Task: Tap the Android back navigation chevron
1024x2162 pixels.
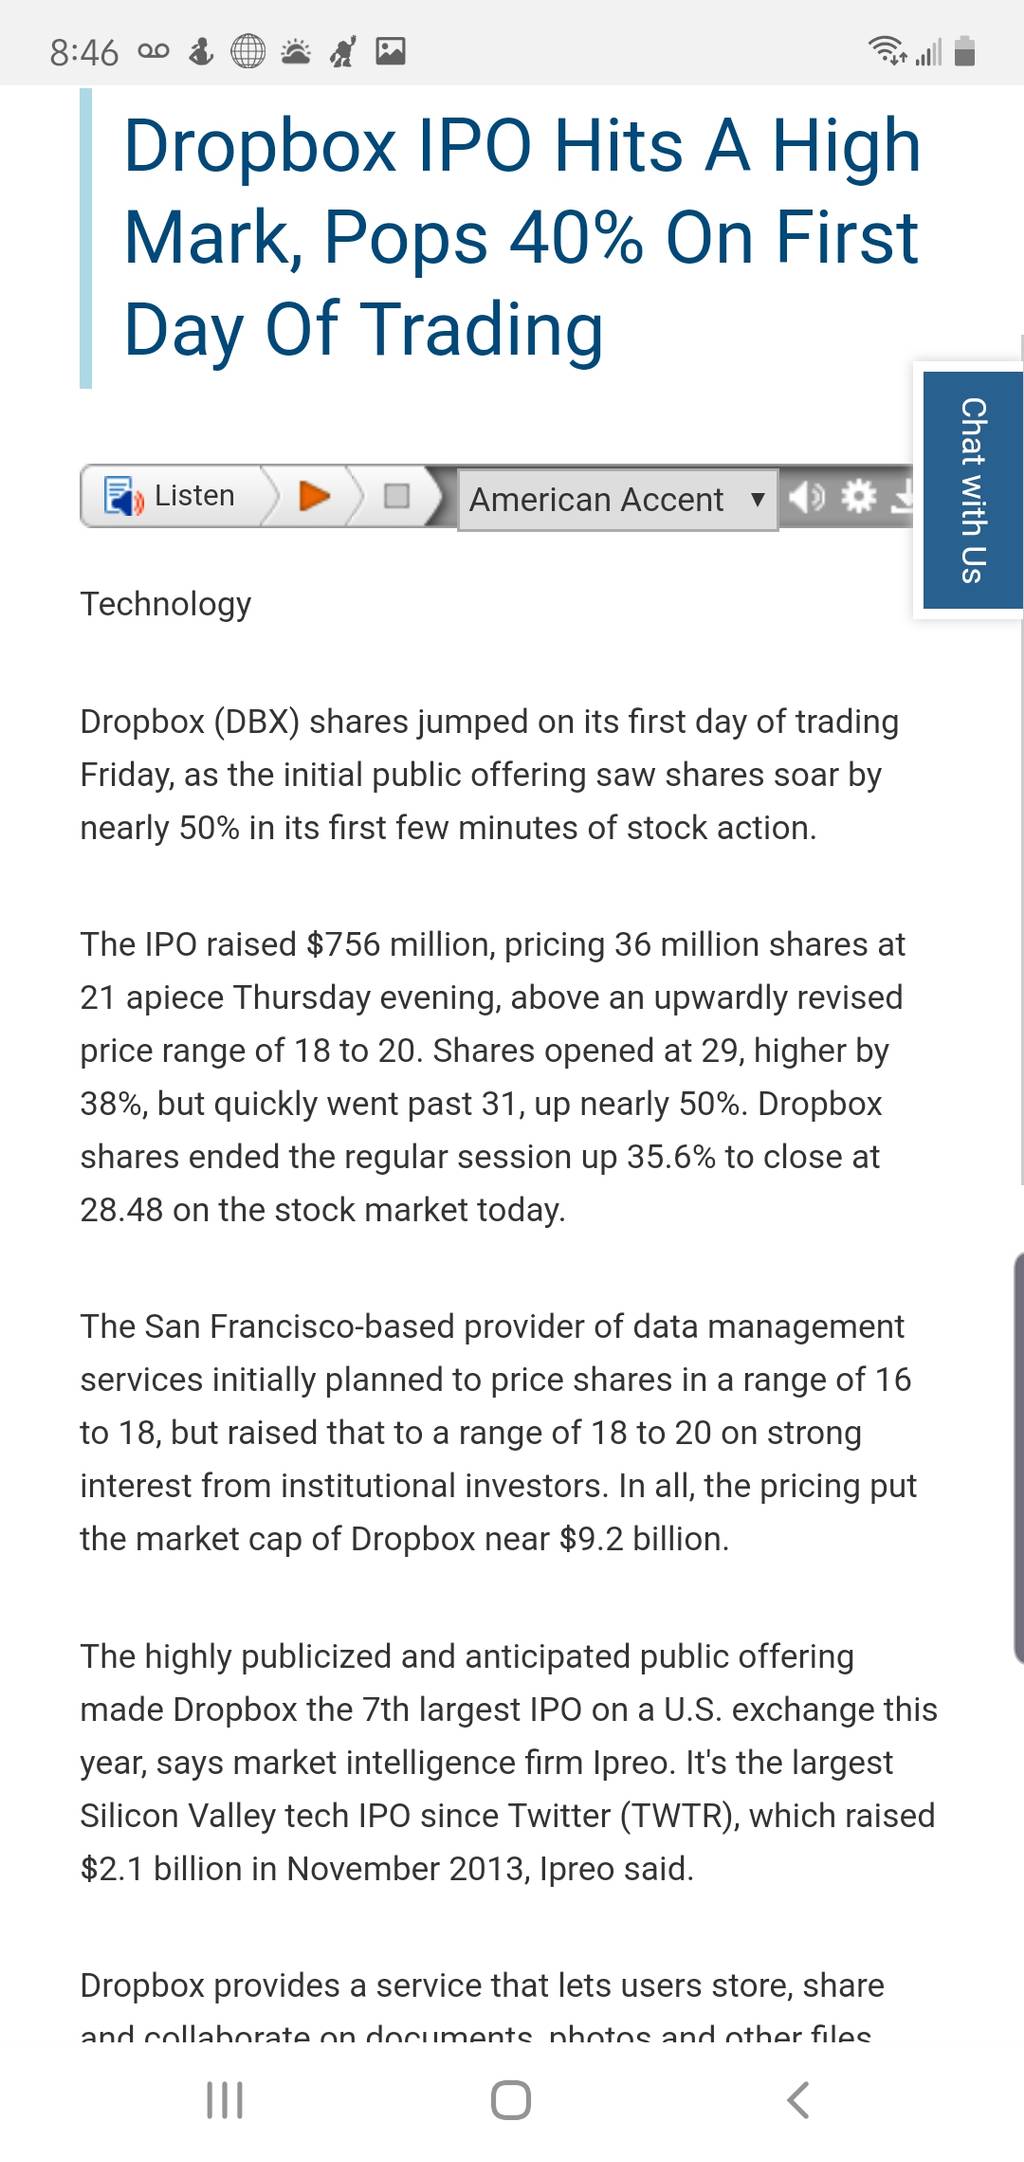Action: [x=797, y=2100]
